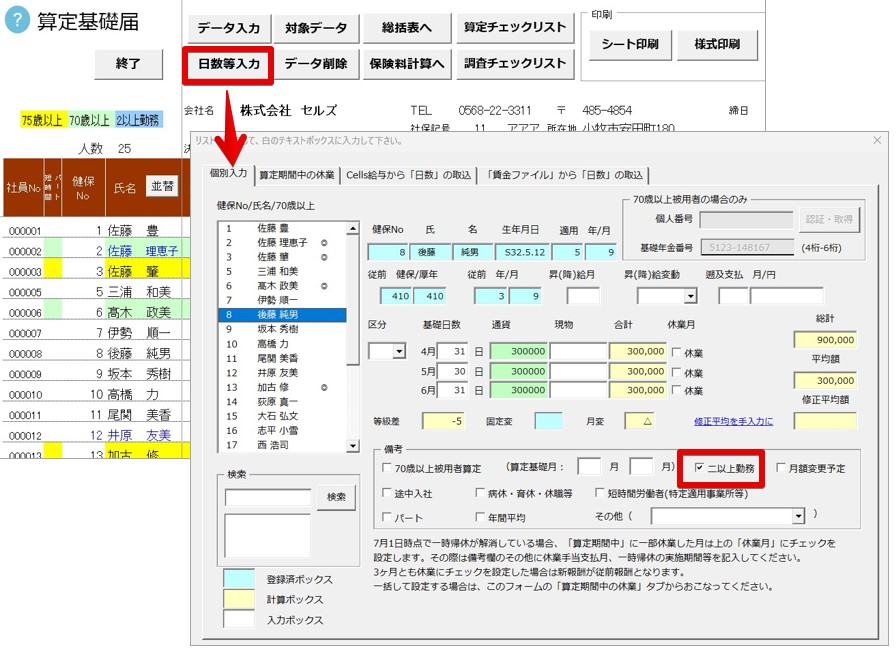Image resolution: width=896 pixels, height=653 pixels.
Task: Uncheck the 二以上勤務 checkbox
Action: tap(699, 467)
